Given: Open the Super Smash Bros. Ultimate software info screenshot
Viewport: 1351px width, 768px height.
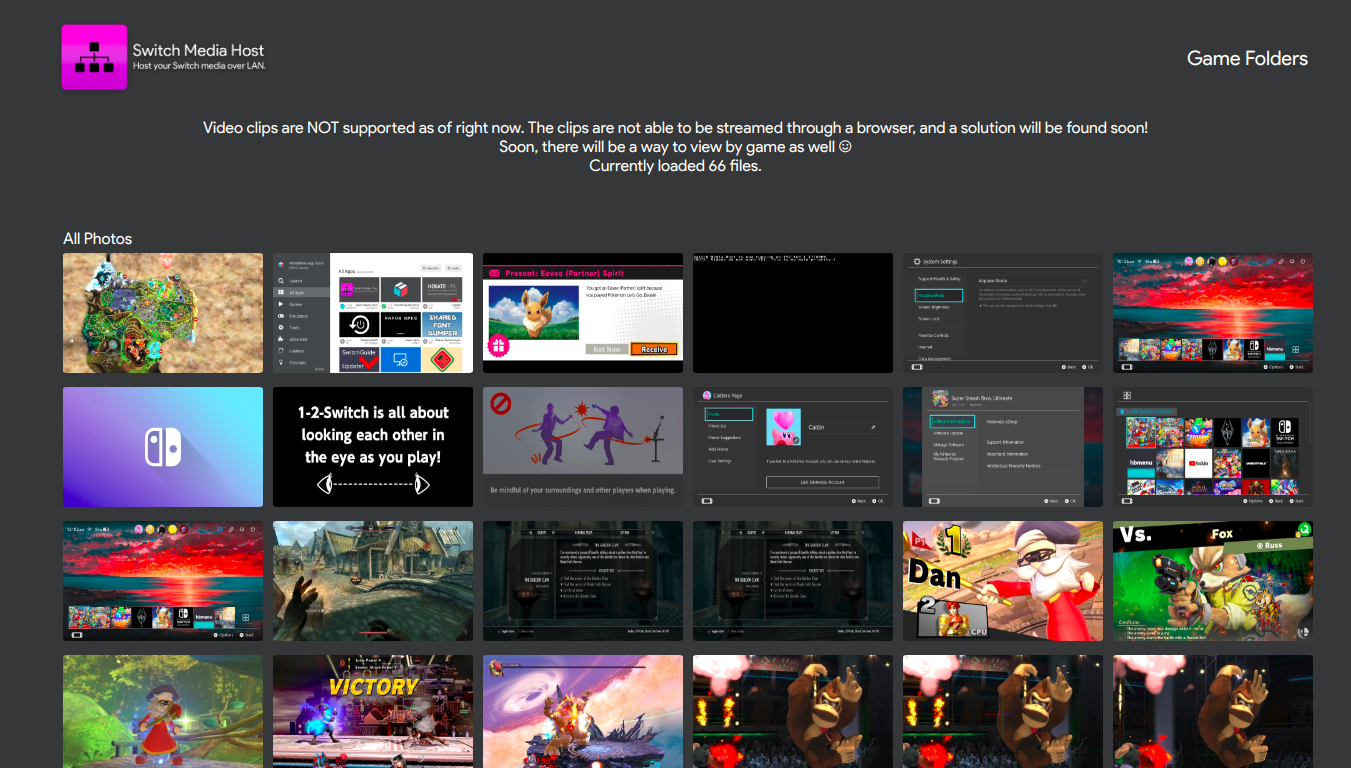Looking at the screenshot, I should pyautogui.click(x=1003, y=447).
